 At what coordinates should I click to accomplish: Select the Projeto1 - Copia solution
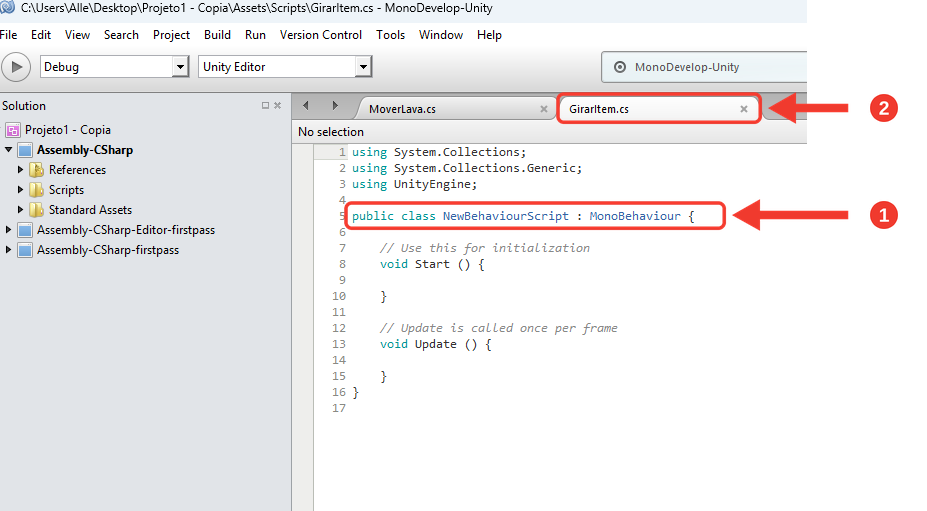coord(67,130)
